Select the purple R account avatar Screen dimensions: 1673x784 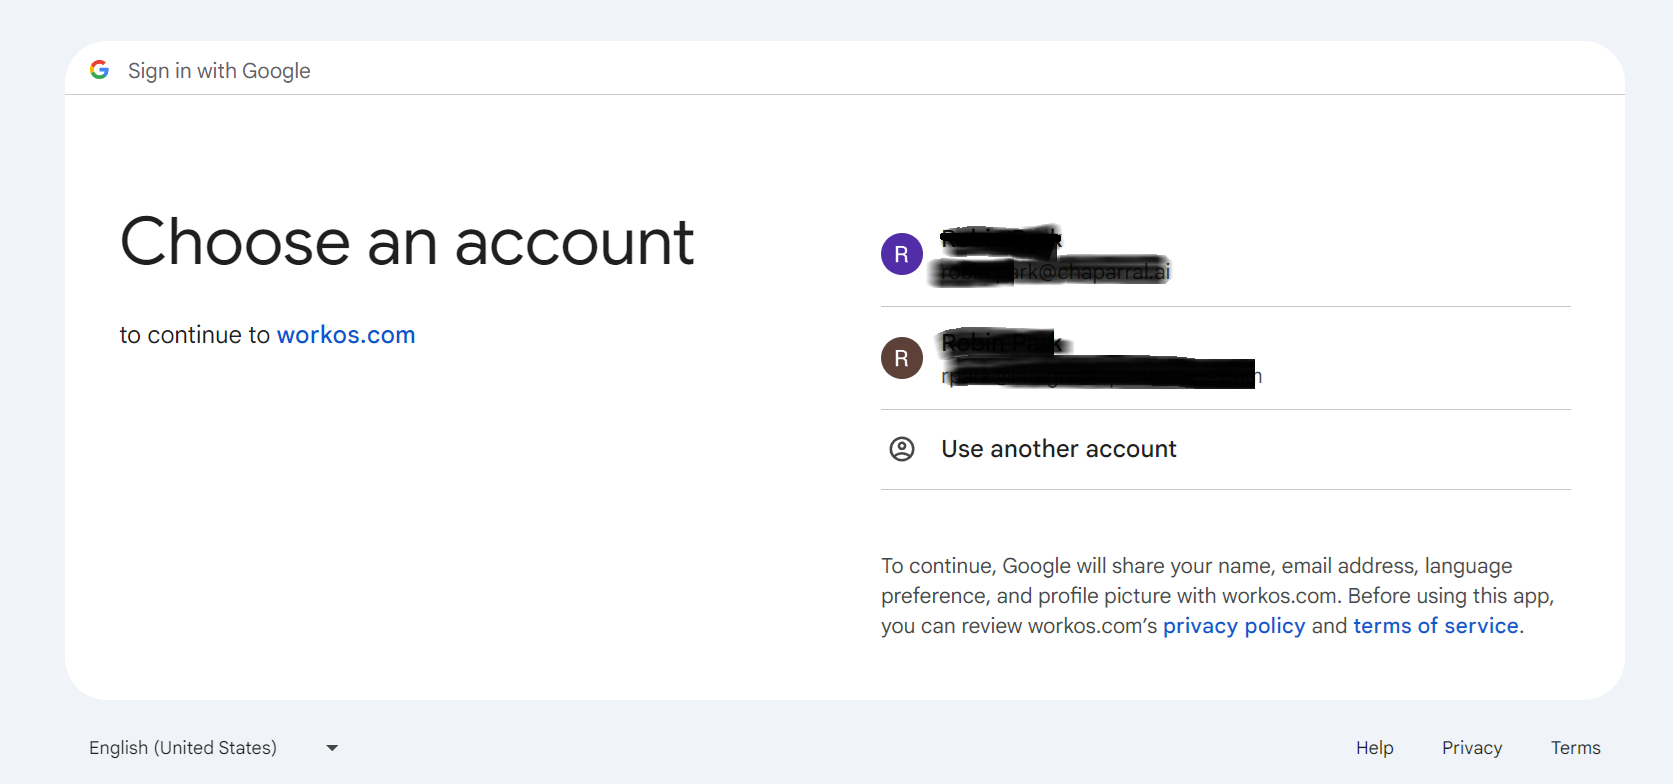(x=901, y=254)
